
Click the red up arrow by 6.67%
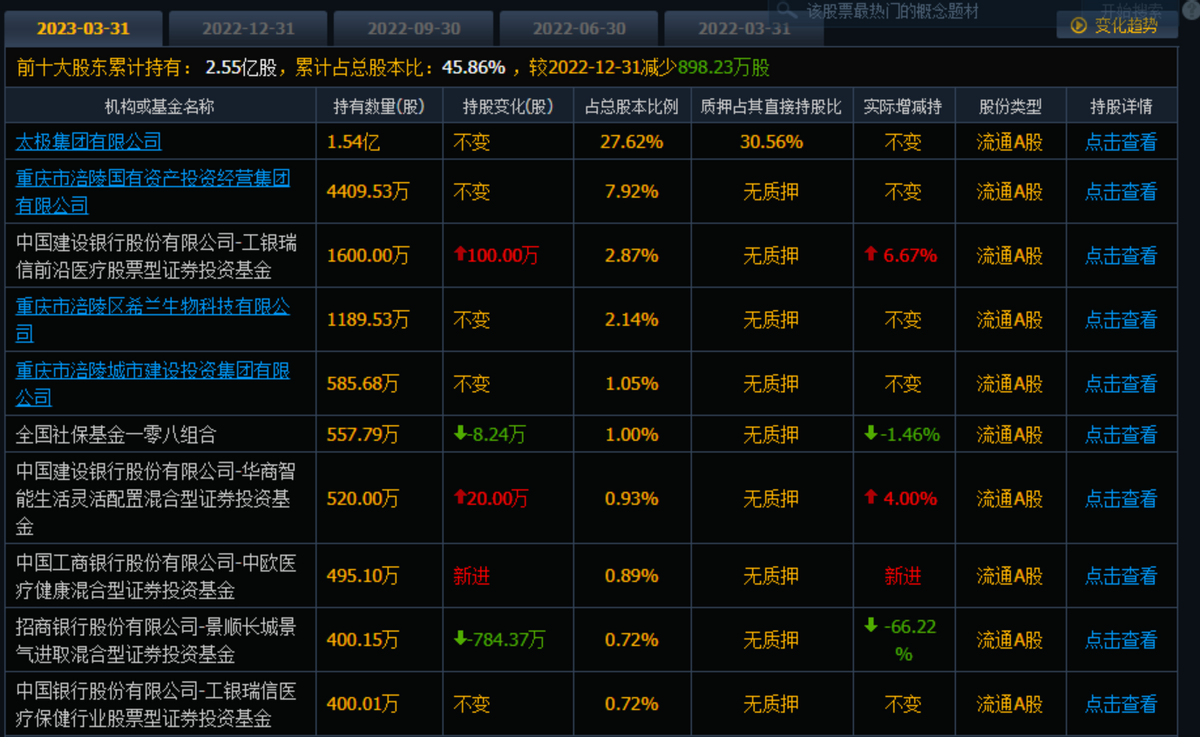[x=871, y=255]
